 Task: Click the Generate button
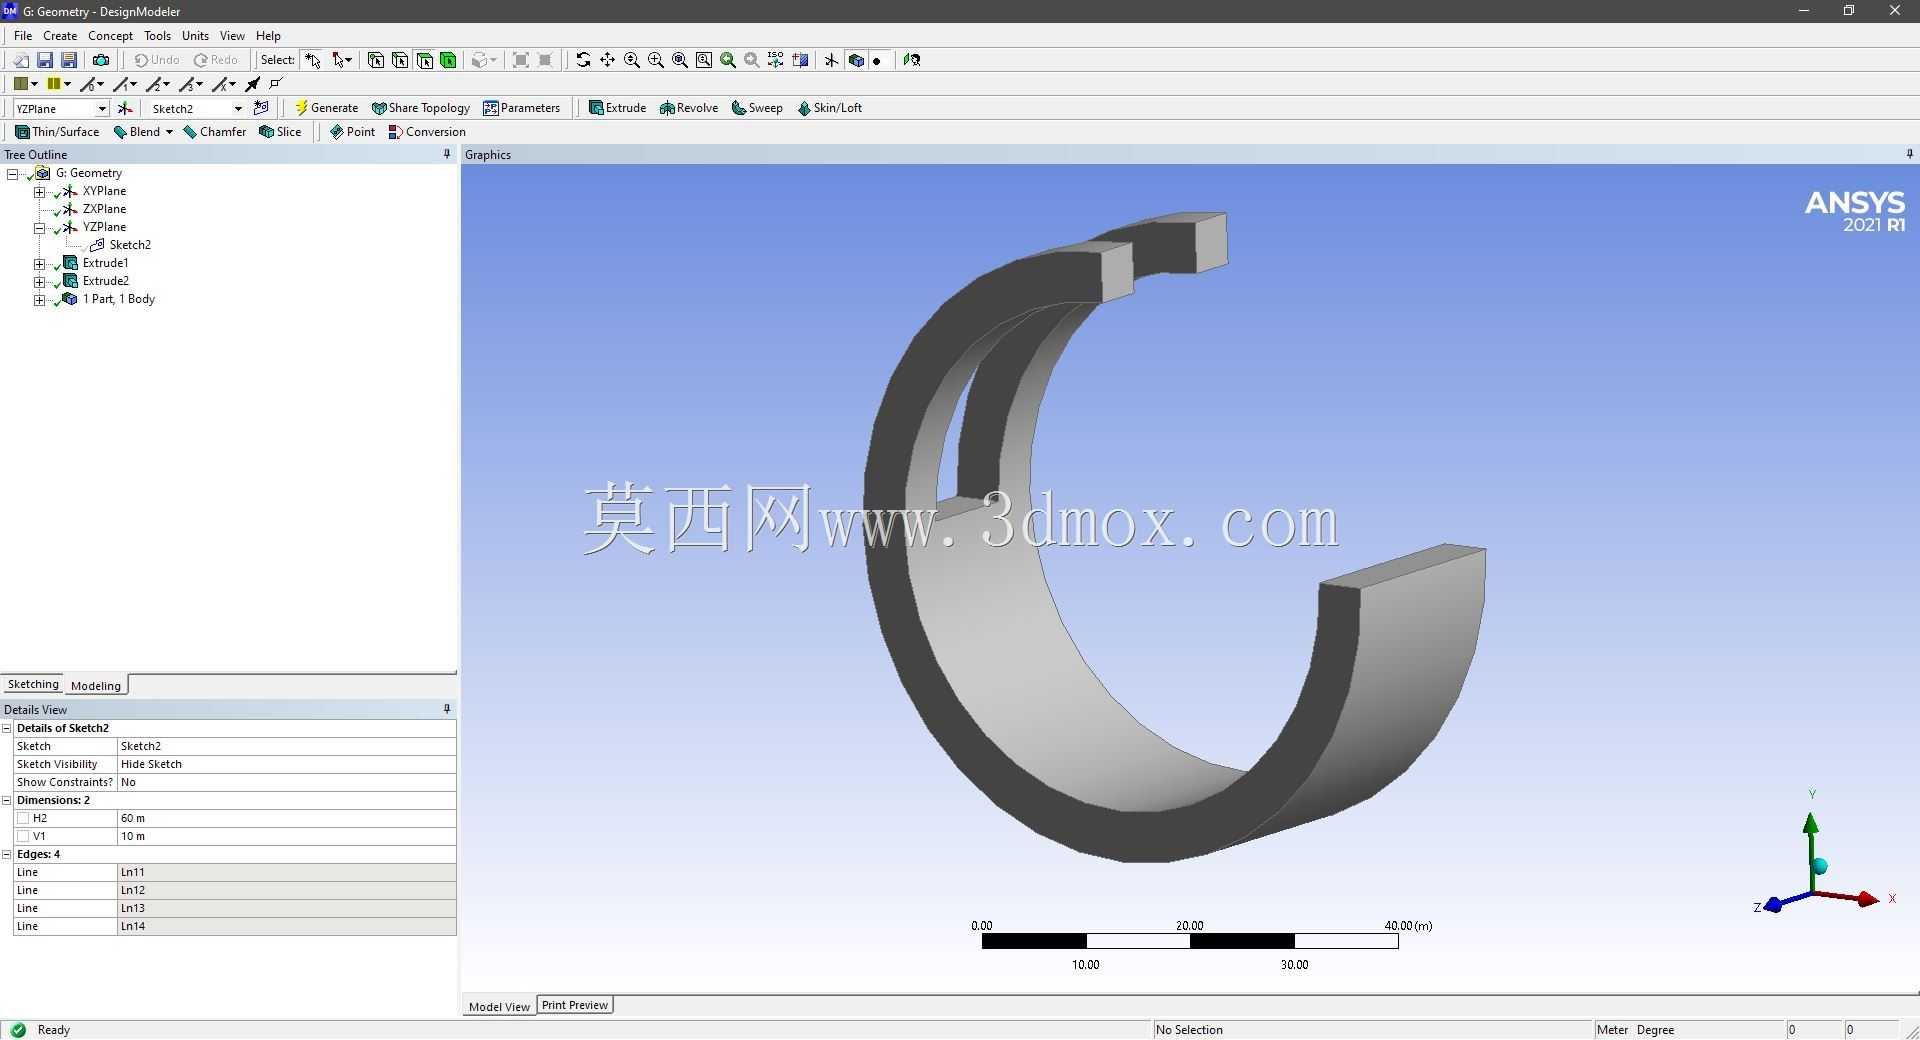326,108
